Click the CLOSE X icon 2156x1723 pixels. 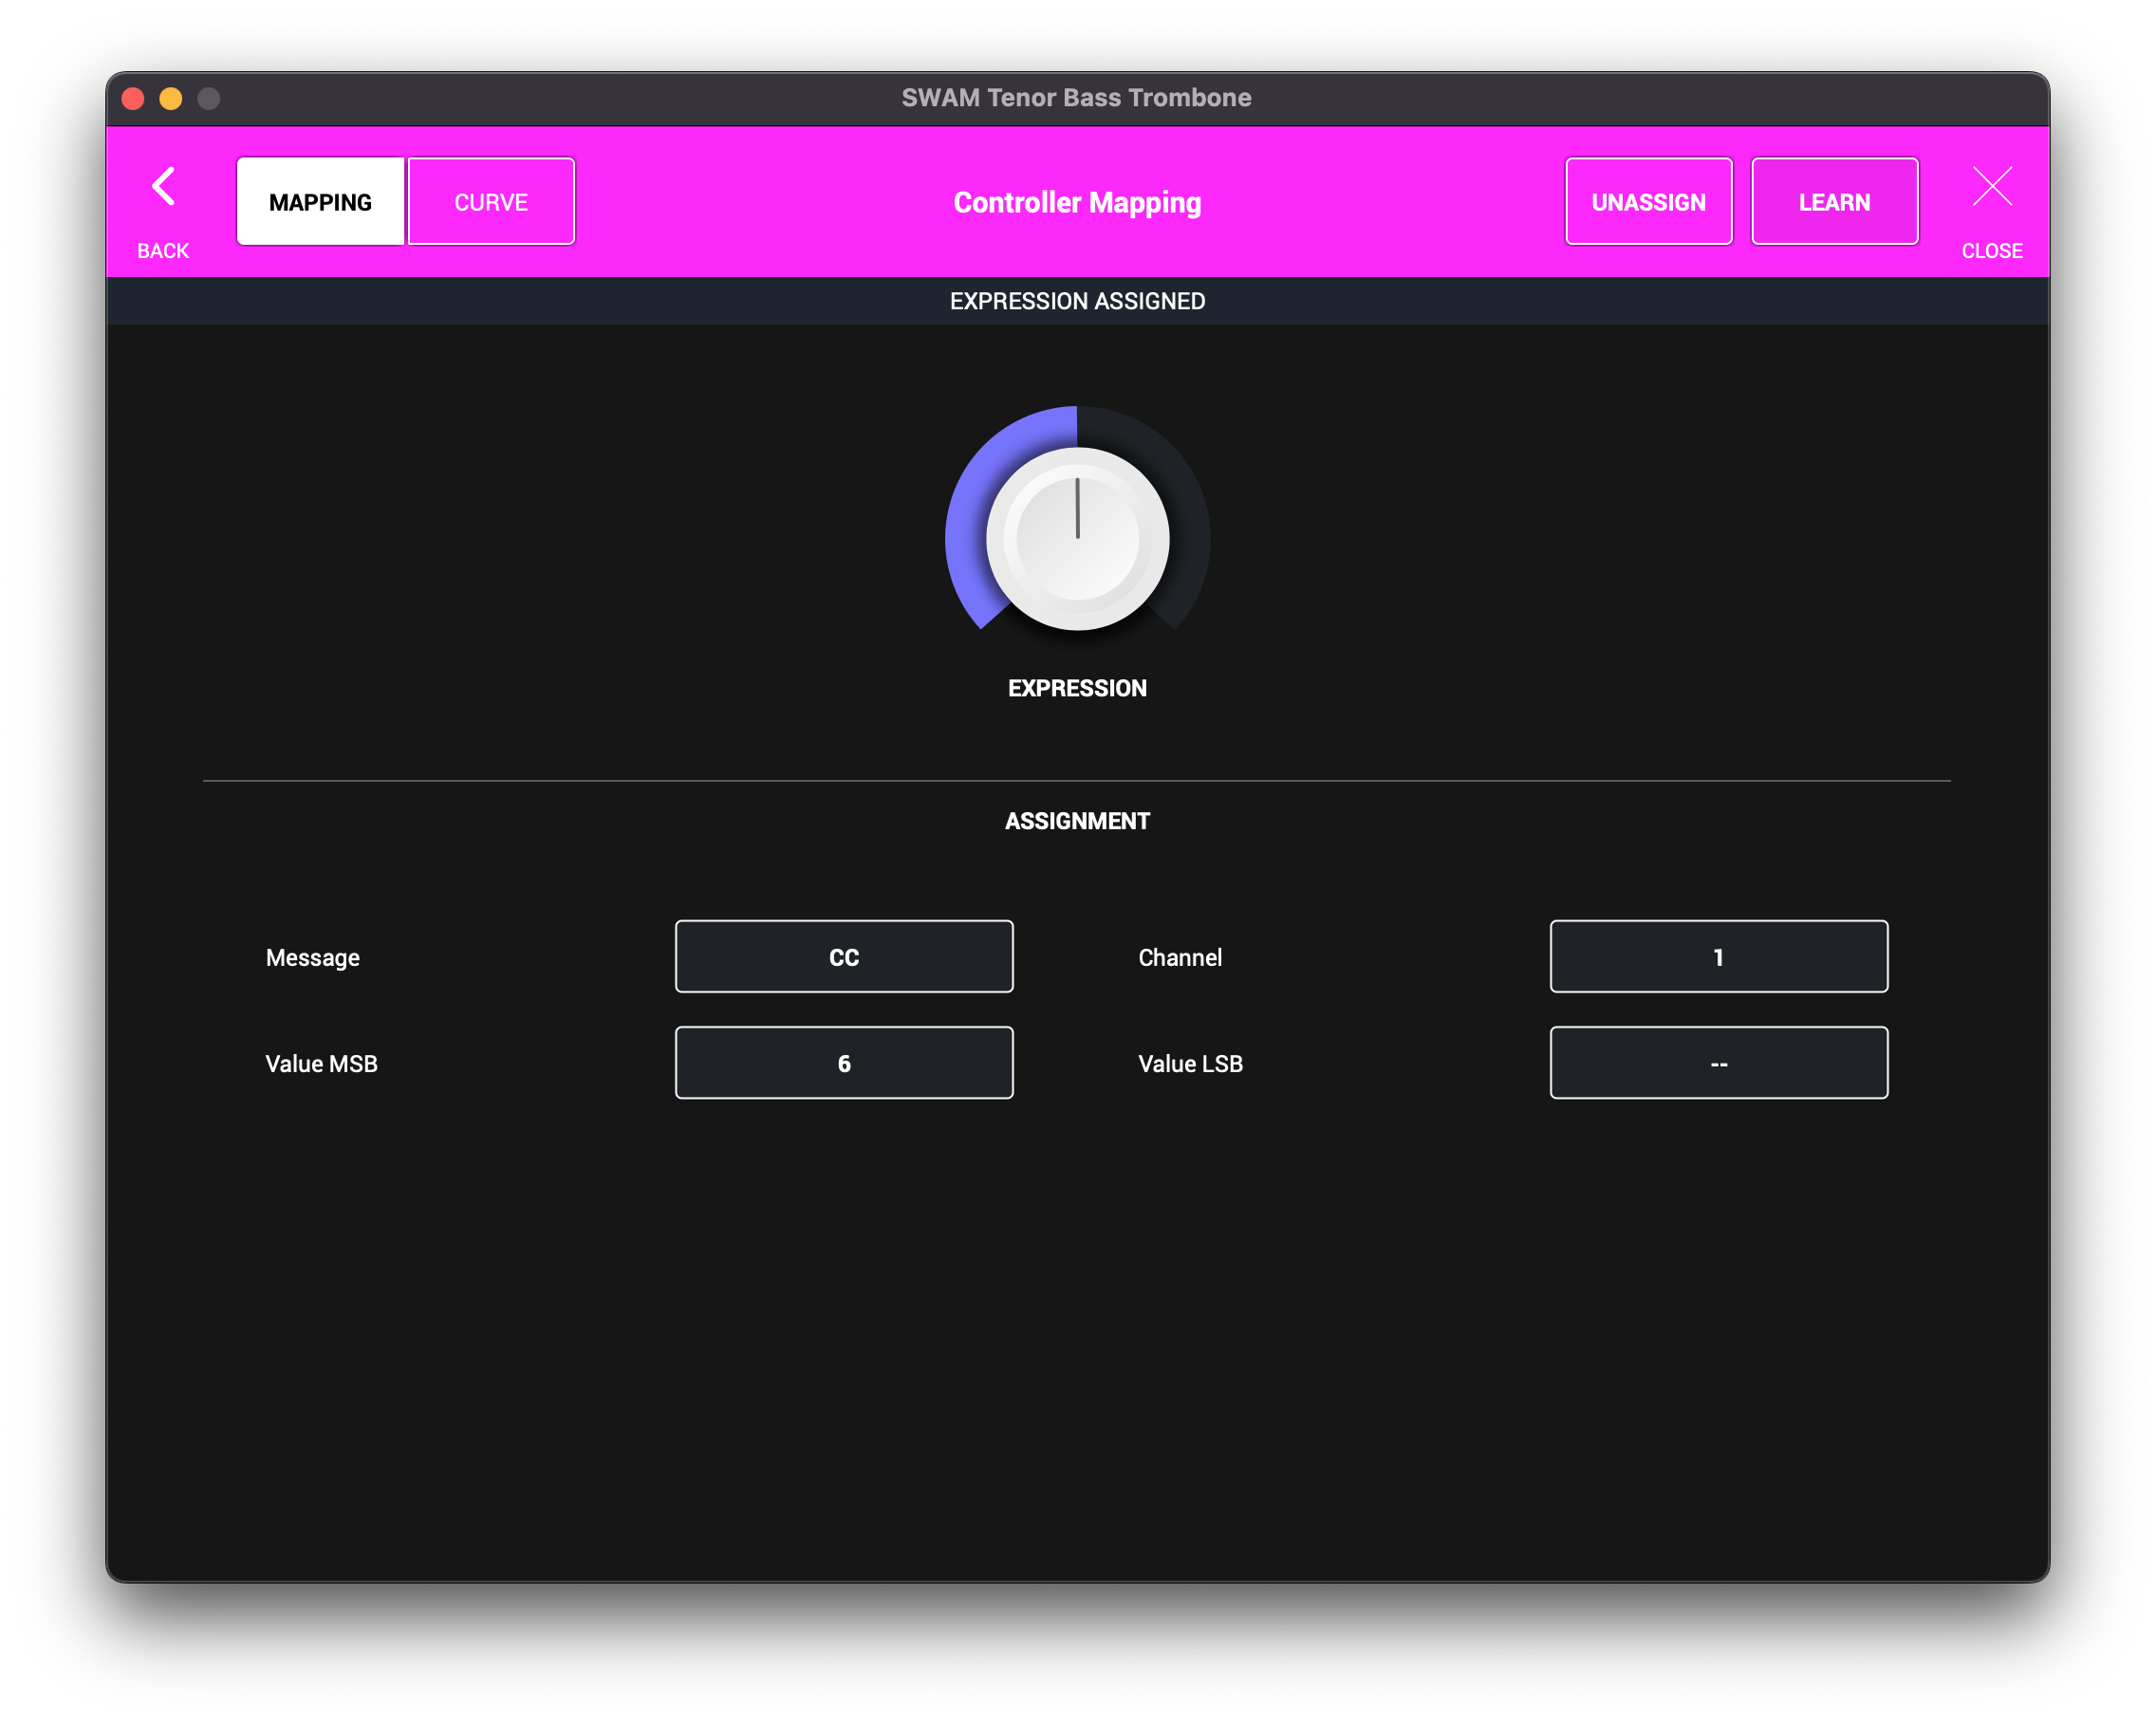pos(1991,187)
